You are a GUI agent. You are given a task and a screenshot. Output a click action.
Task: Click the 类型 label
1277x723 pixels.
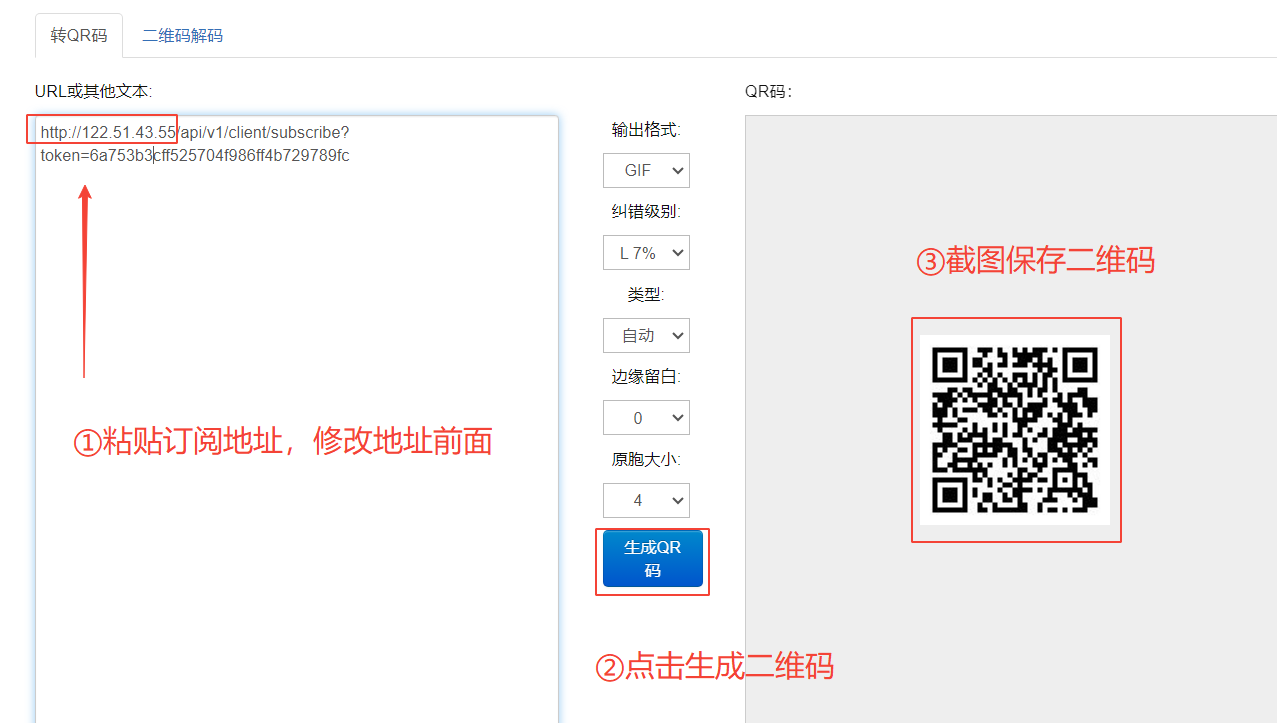point(646,295)
